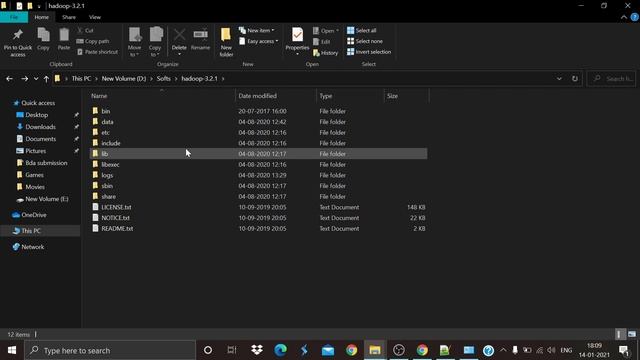Screen dimensions: 640x360
Task: Click Select none
Action: (x=365, y=41)
